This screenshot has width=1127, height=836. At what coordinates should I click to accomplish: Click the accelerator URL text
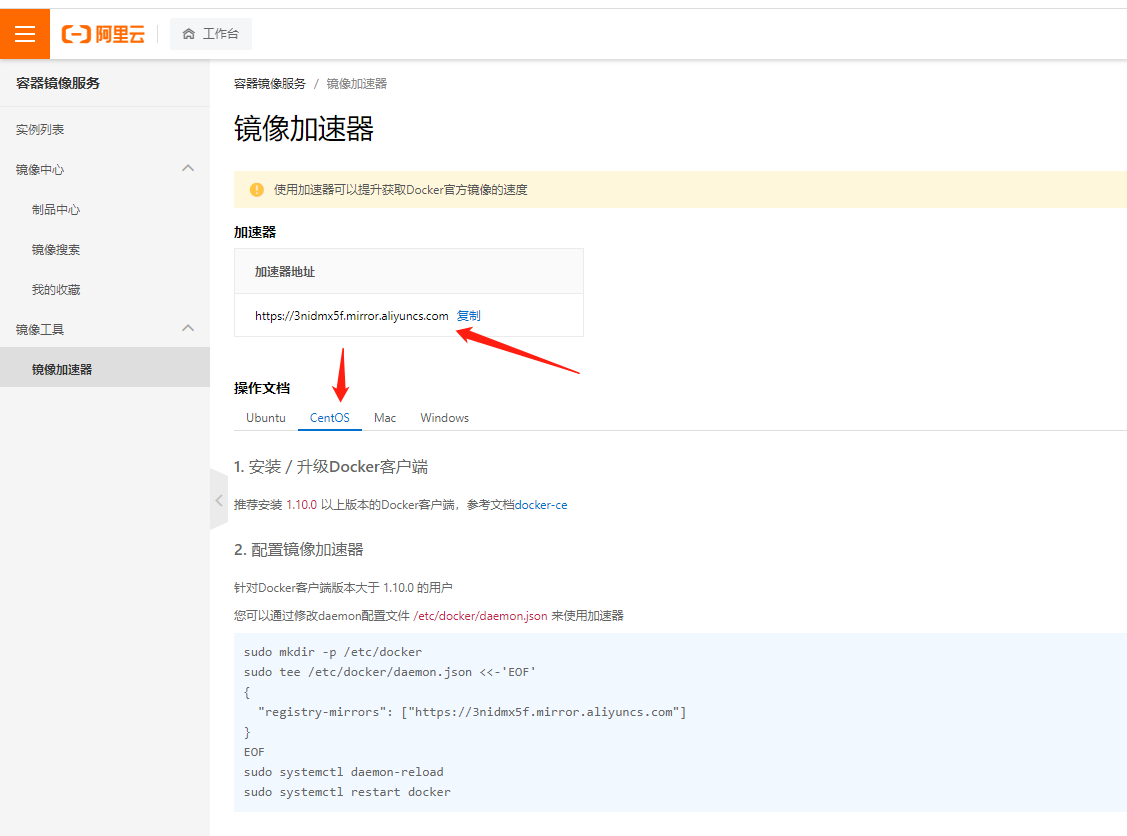click(x=351, y=316)
